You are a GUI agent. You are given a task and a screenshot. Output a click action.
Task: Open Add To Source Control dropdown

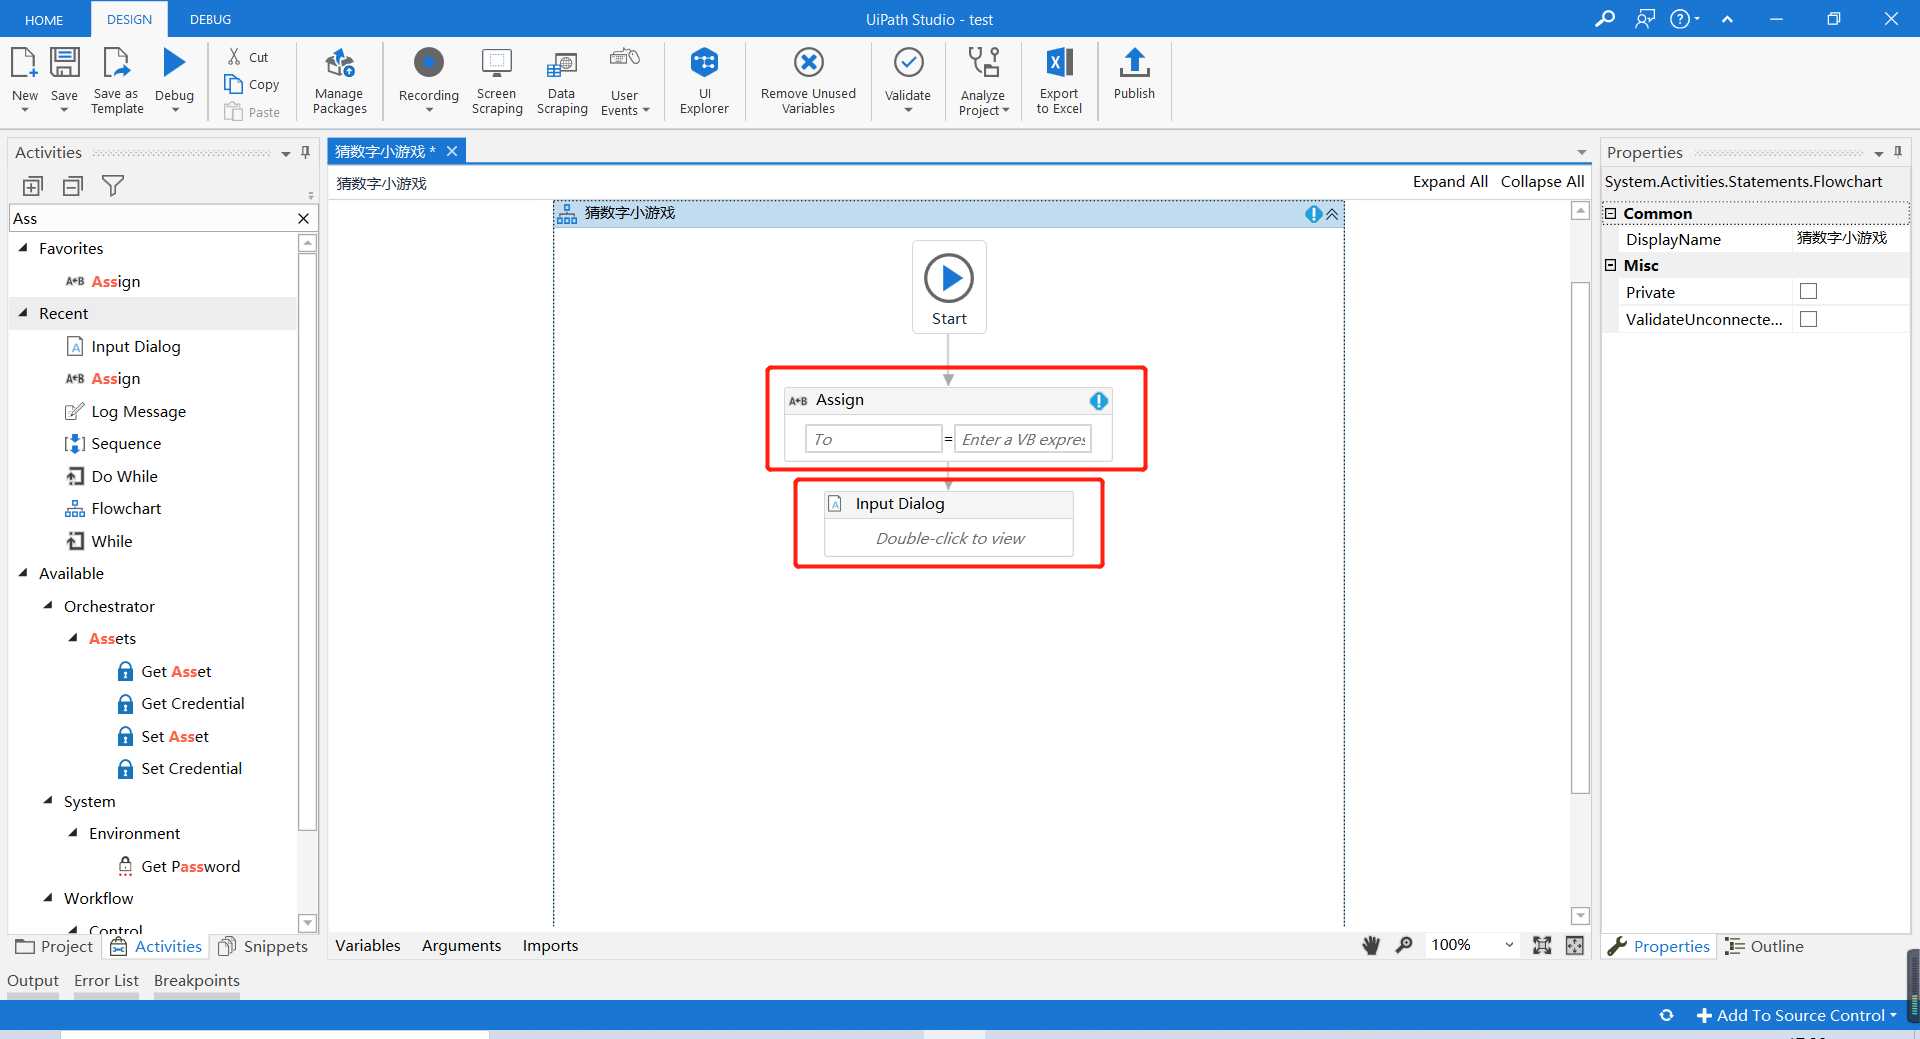pyautogui.click(x=1797, y=1015)
